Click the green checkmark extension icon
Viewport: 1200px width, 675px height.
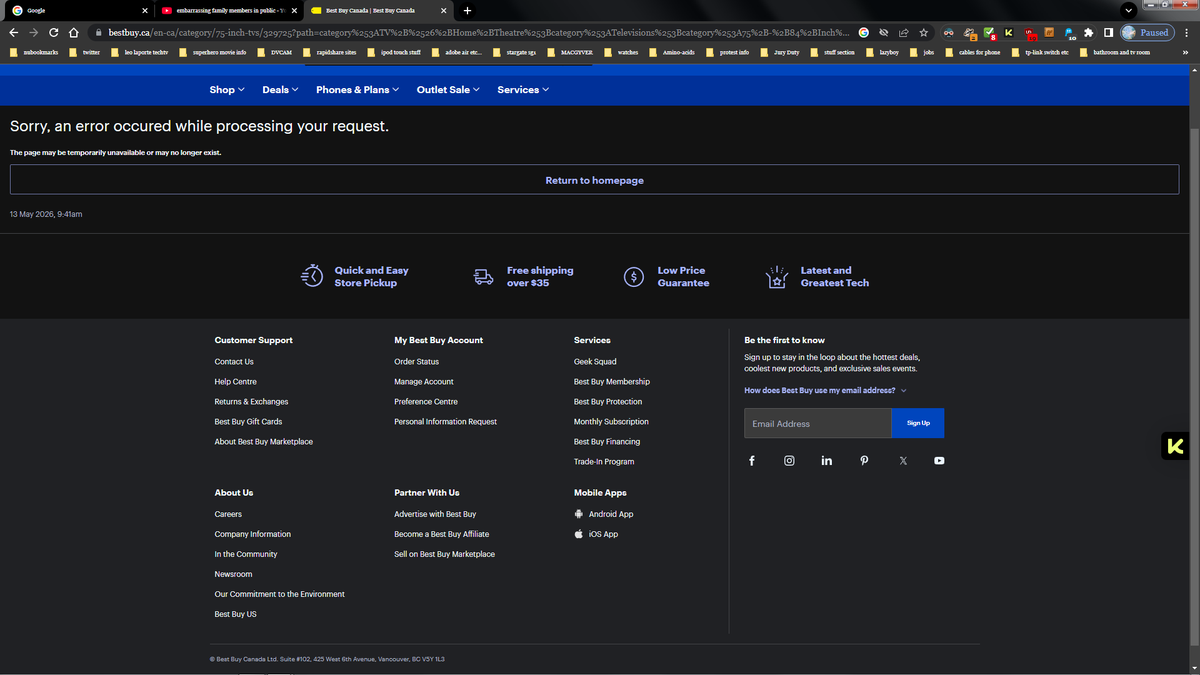(x=990, y=32)
